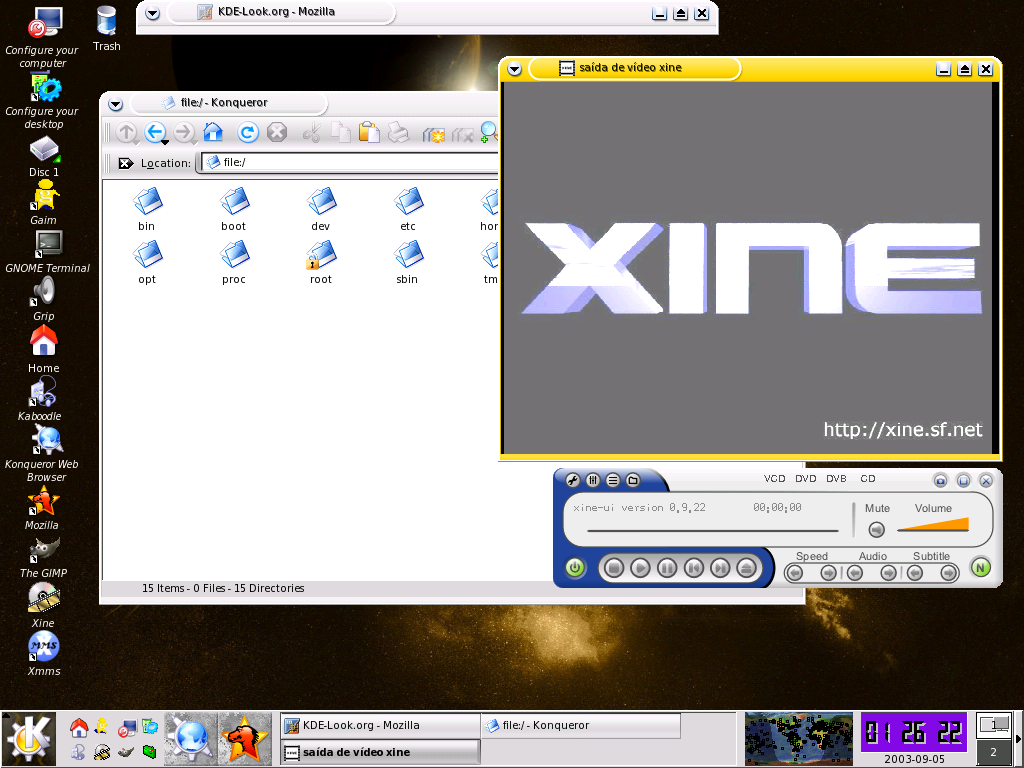Clear the Konqueror location bar with X icon

[x=125, y=163]
